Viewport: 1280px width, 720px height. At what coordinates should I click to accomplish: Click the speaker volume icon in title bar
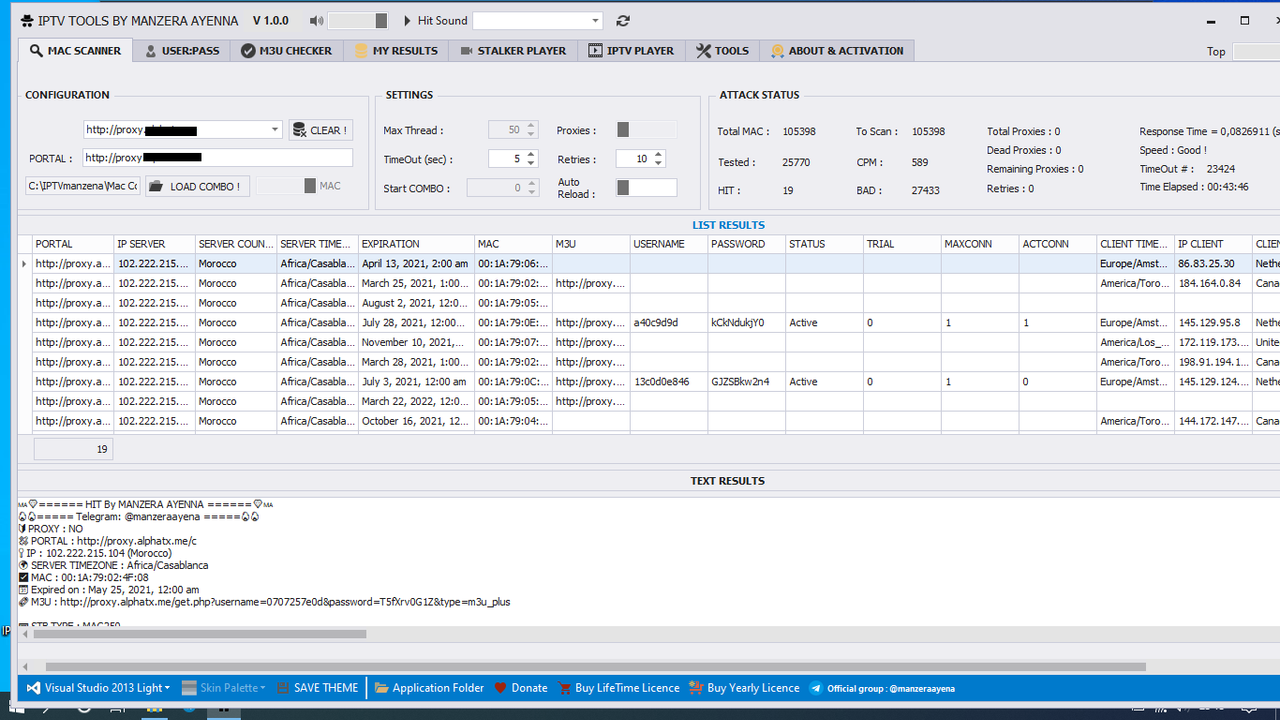click(x=317, y=21)
